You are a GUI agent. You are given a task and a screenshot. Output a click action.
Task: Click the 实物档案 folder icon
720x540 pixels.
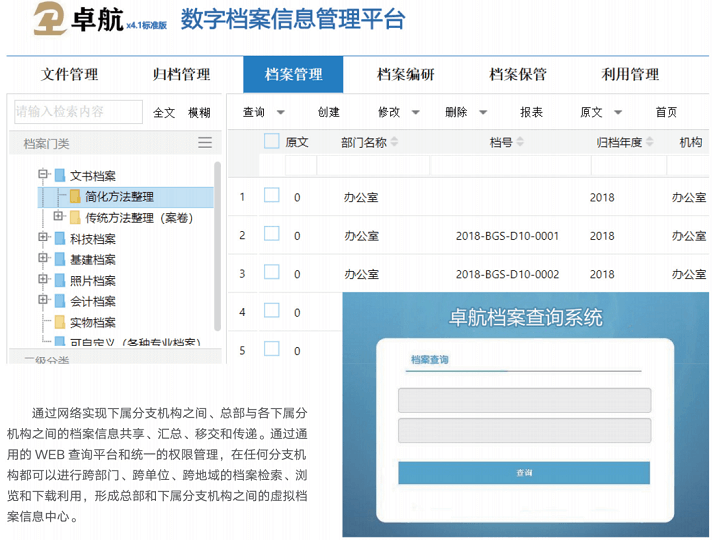[x=60, y=322]
